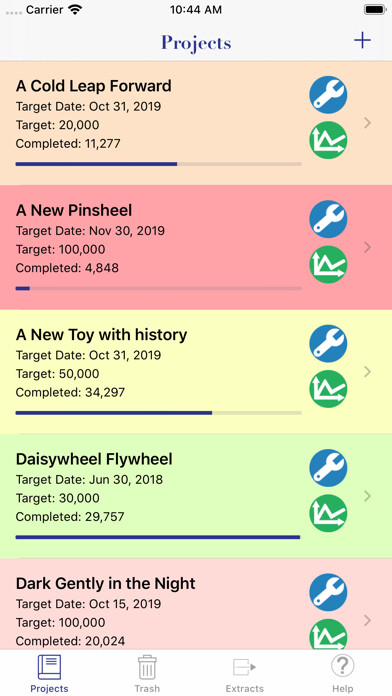Open wrench settings for Daisywheel Flywheel
This screenshot has height=696, width=392.
click(x=328, y=468)
